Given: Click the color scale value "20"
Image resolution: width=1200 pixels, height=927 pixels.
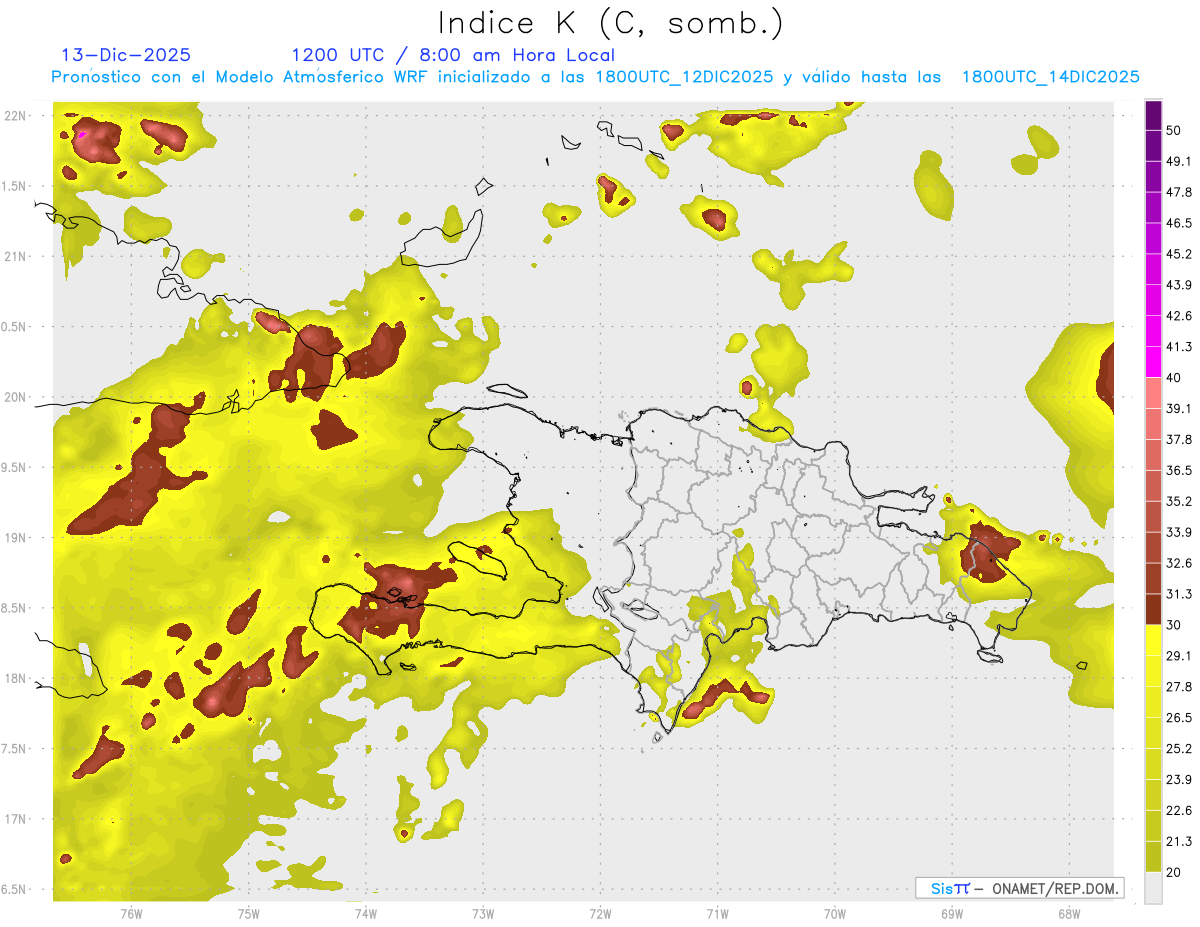Looking at the screenshot, I should [1175, 872].
